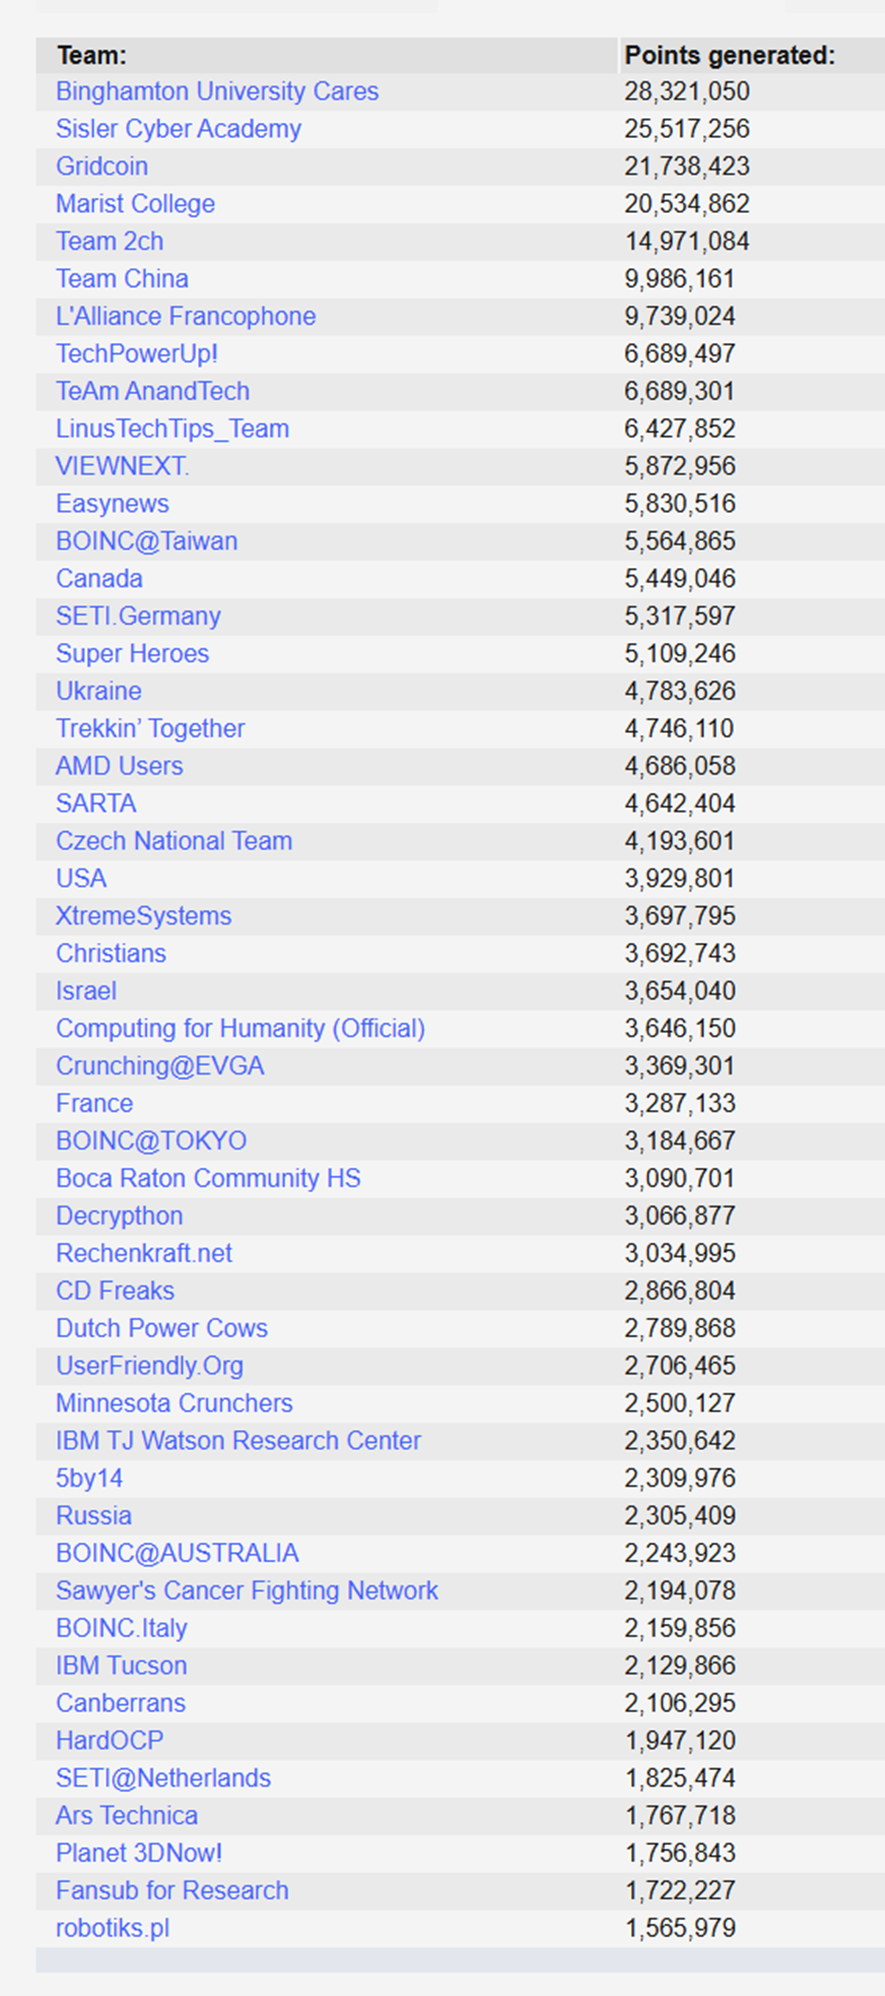Open the Gridcoin team page
Image resolution: width=885 pixels, height=1996 pixels.
click(102, 166)
